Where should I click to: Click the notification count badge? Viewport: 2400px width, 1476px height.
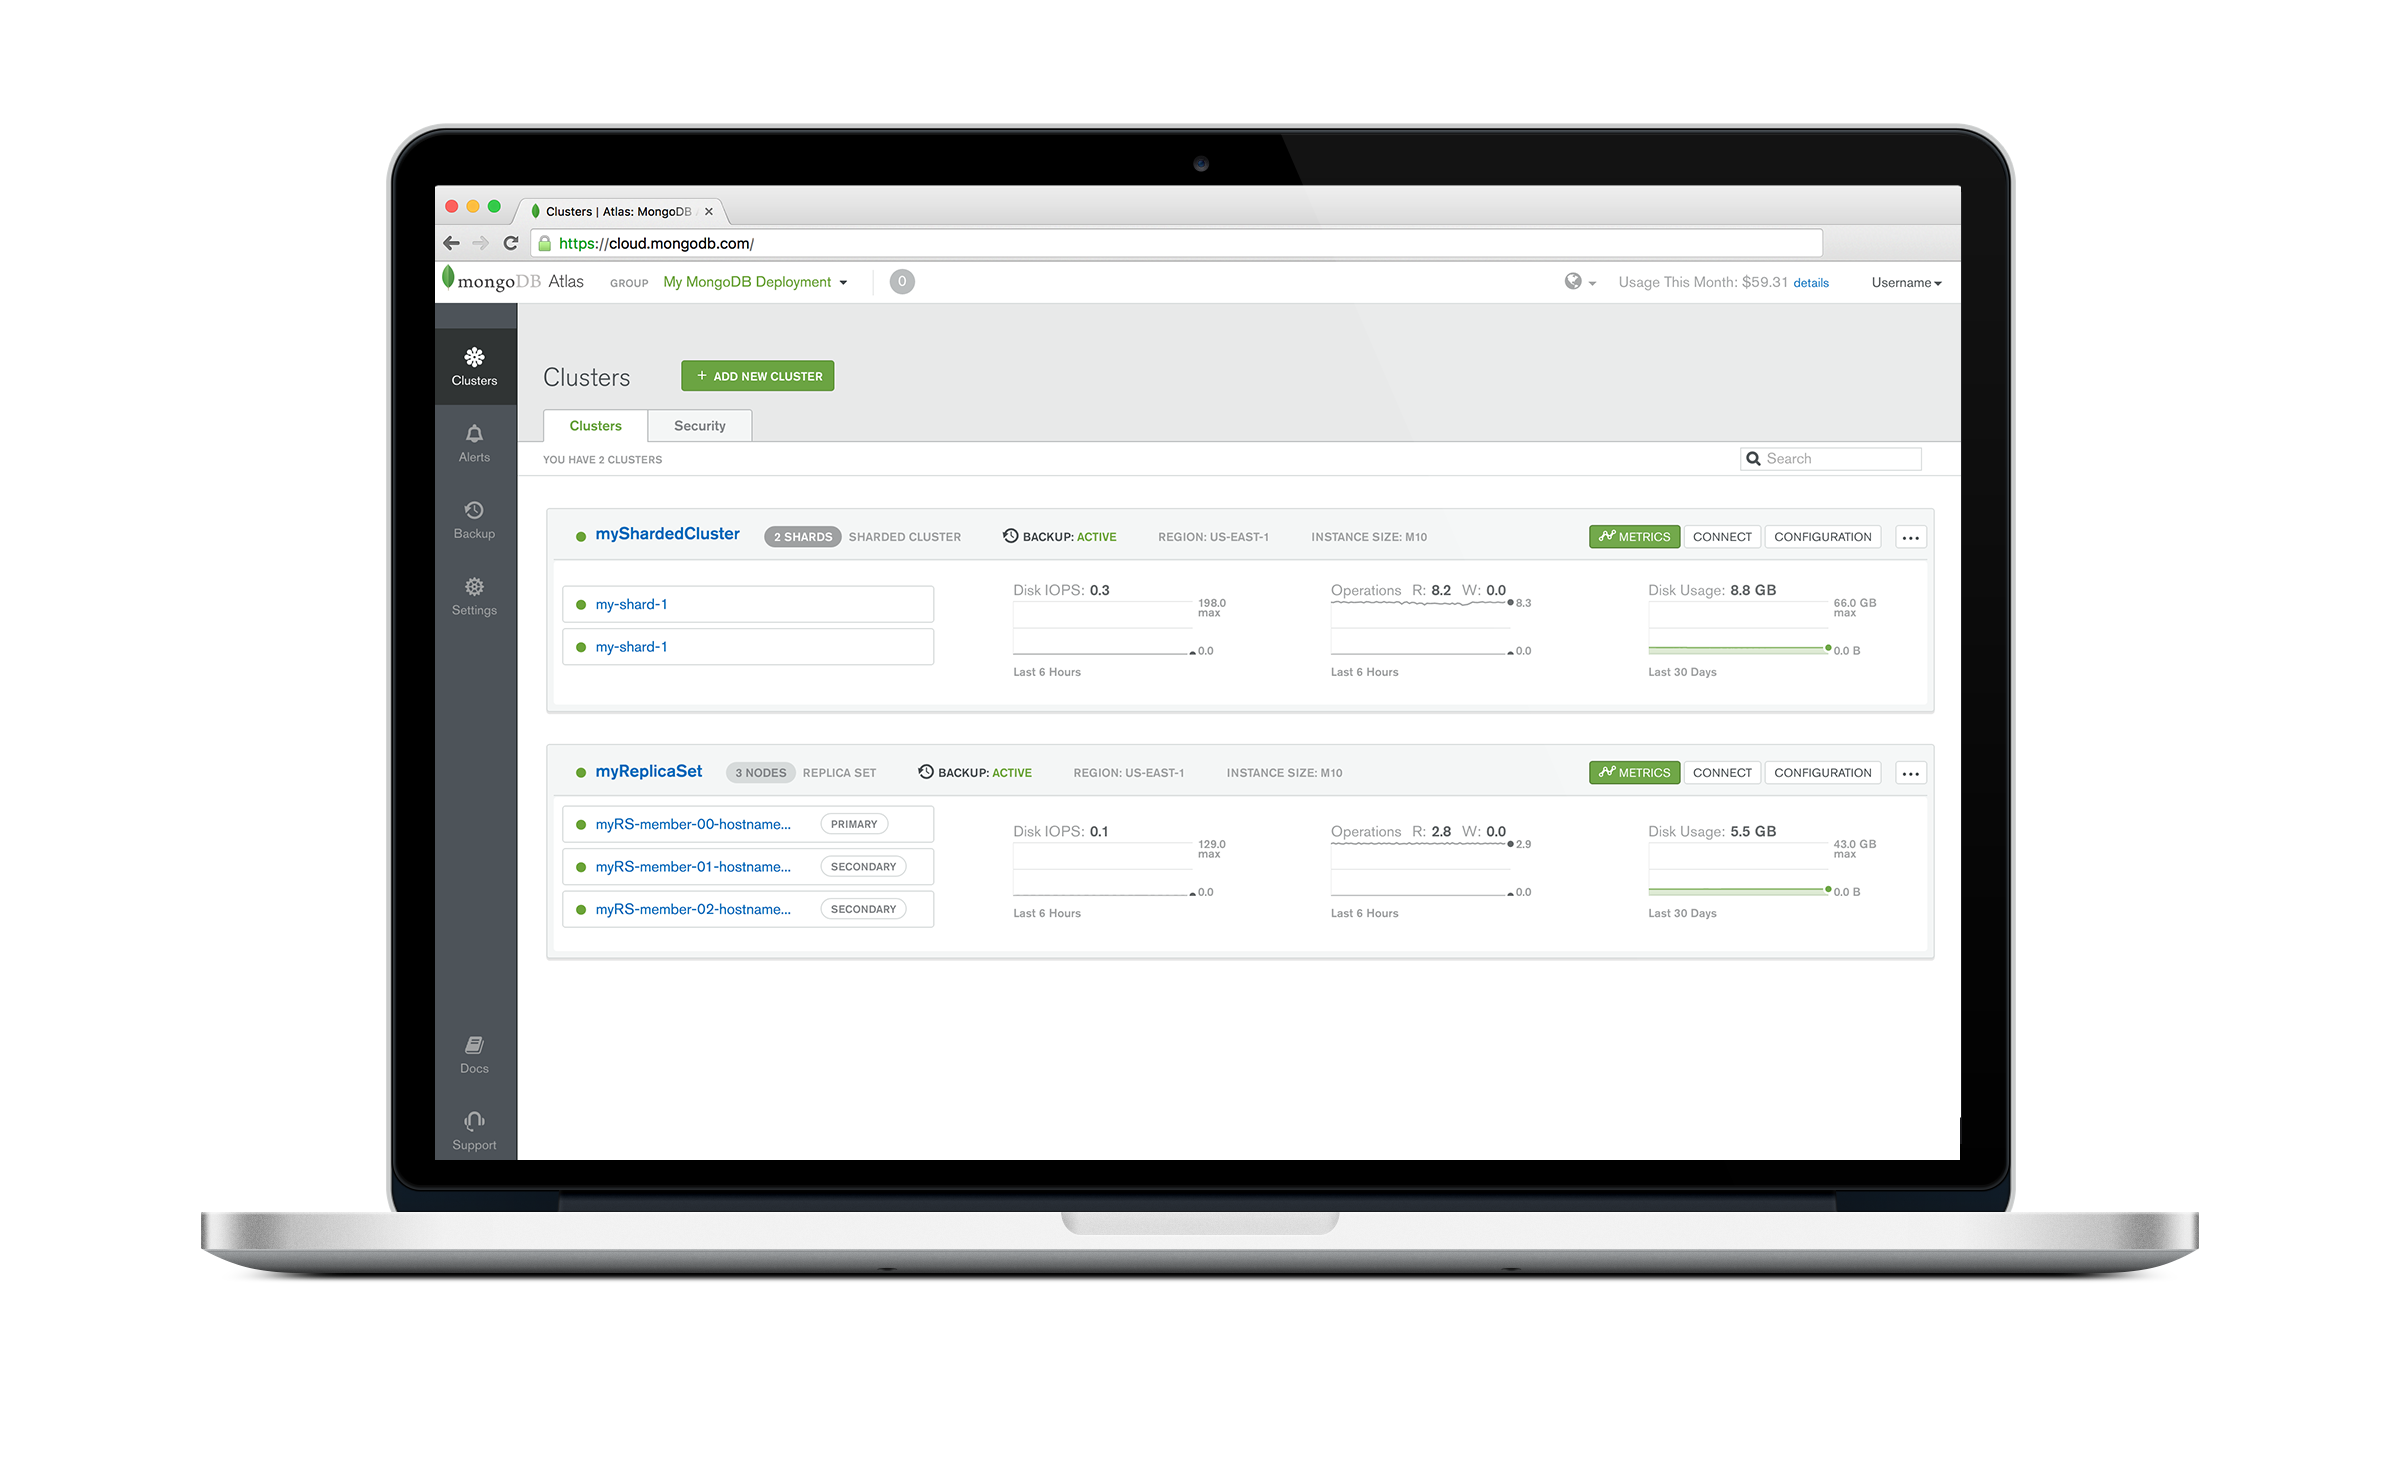[901, 282]
